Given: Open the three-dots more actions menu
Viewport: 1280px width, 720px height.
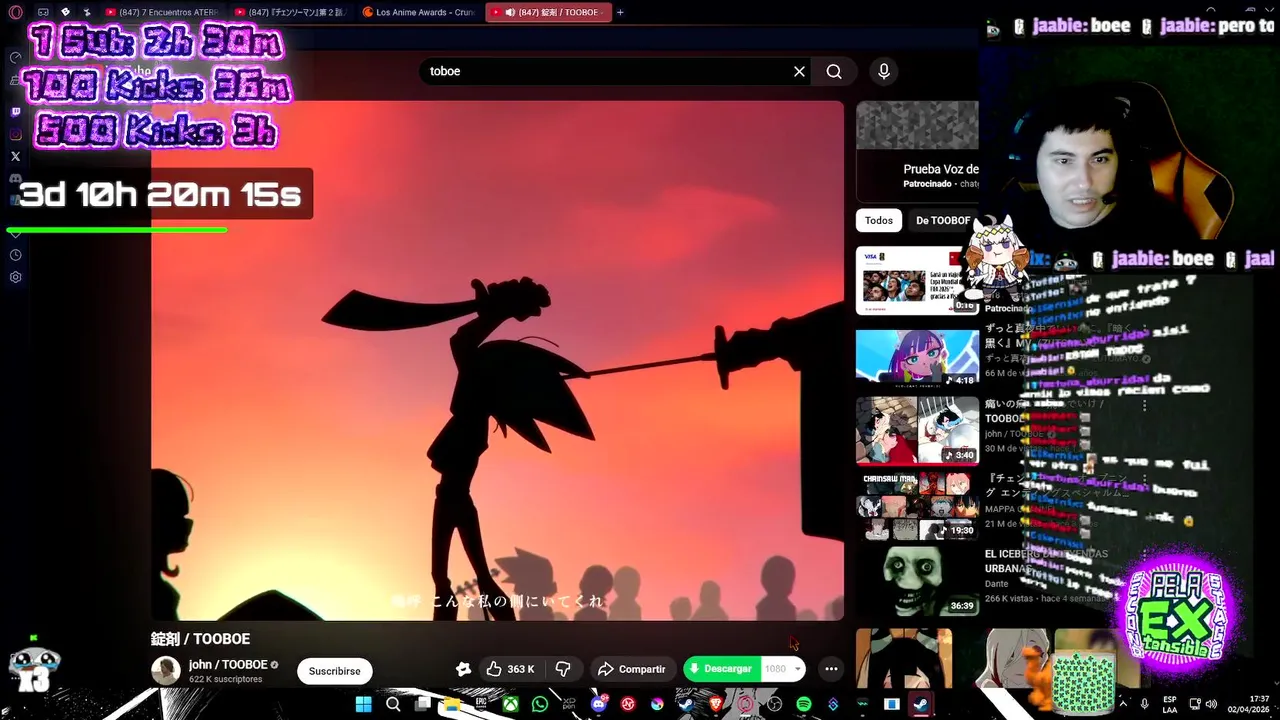Looking at the screenshot, I should click(x=831, y=669).
